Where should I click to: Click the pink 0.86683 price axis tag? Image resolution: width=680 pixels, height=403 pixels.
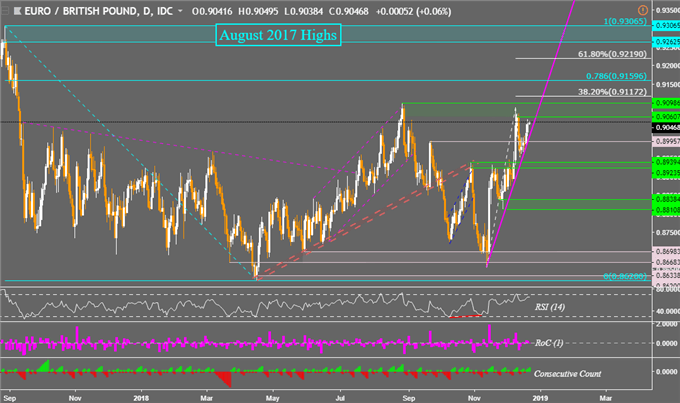[666, 262]
